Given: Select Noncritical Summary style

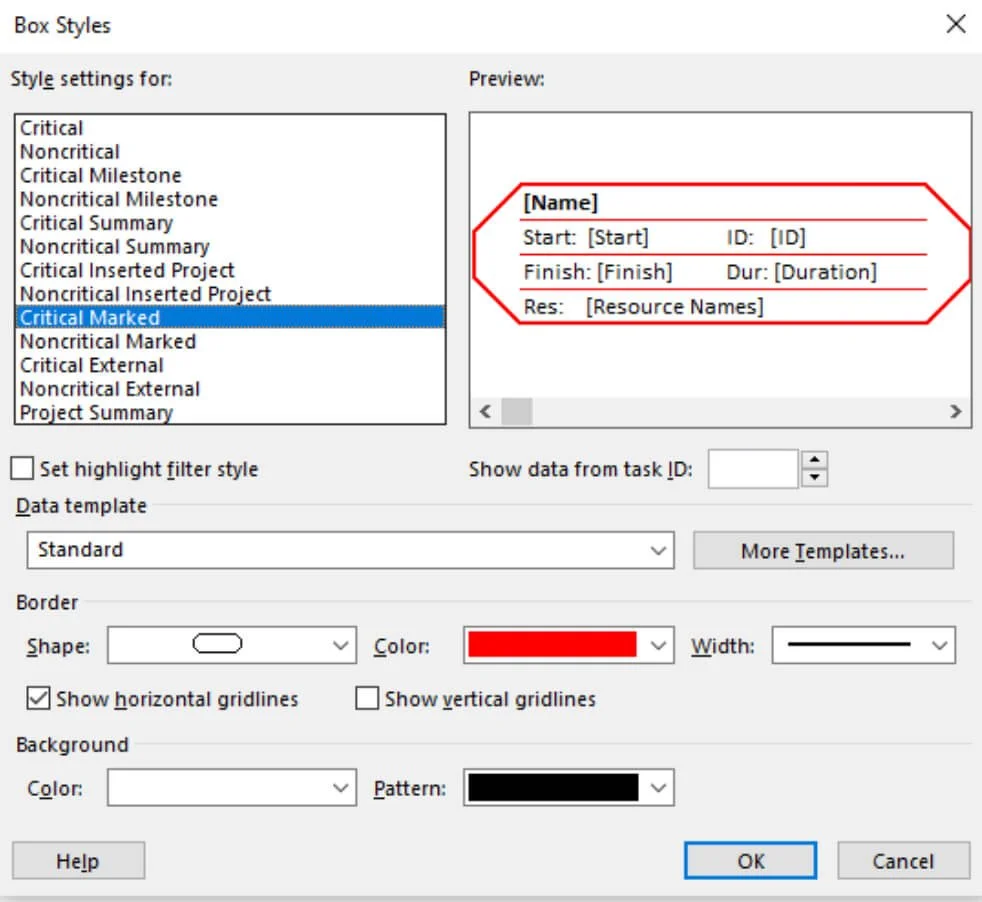Looking at the screenshot, I should pos(230,247).
